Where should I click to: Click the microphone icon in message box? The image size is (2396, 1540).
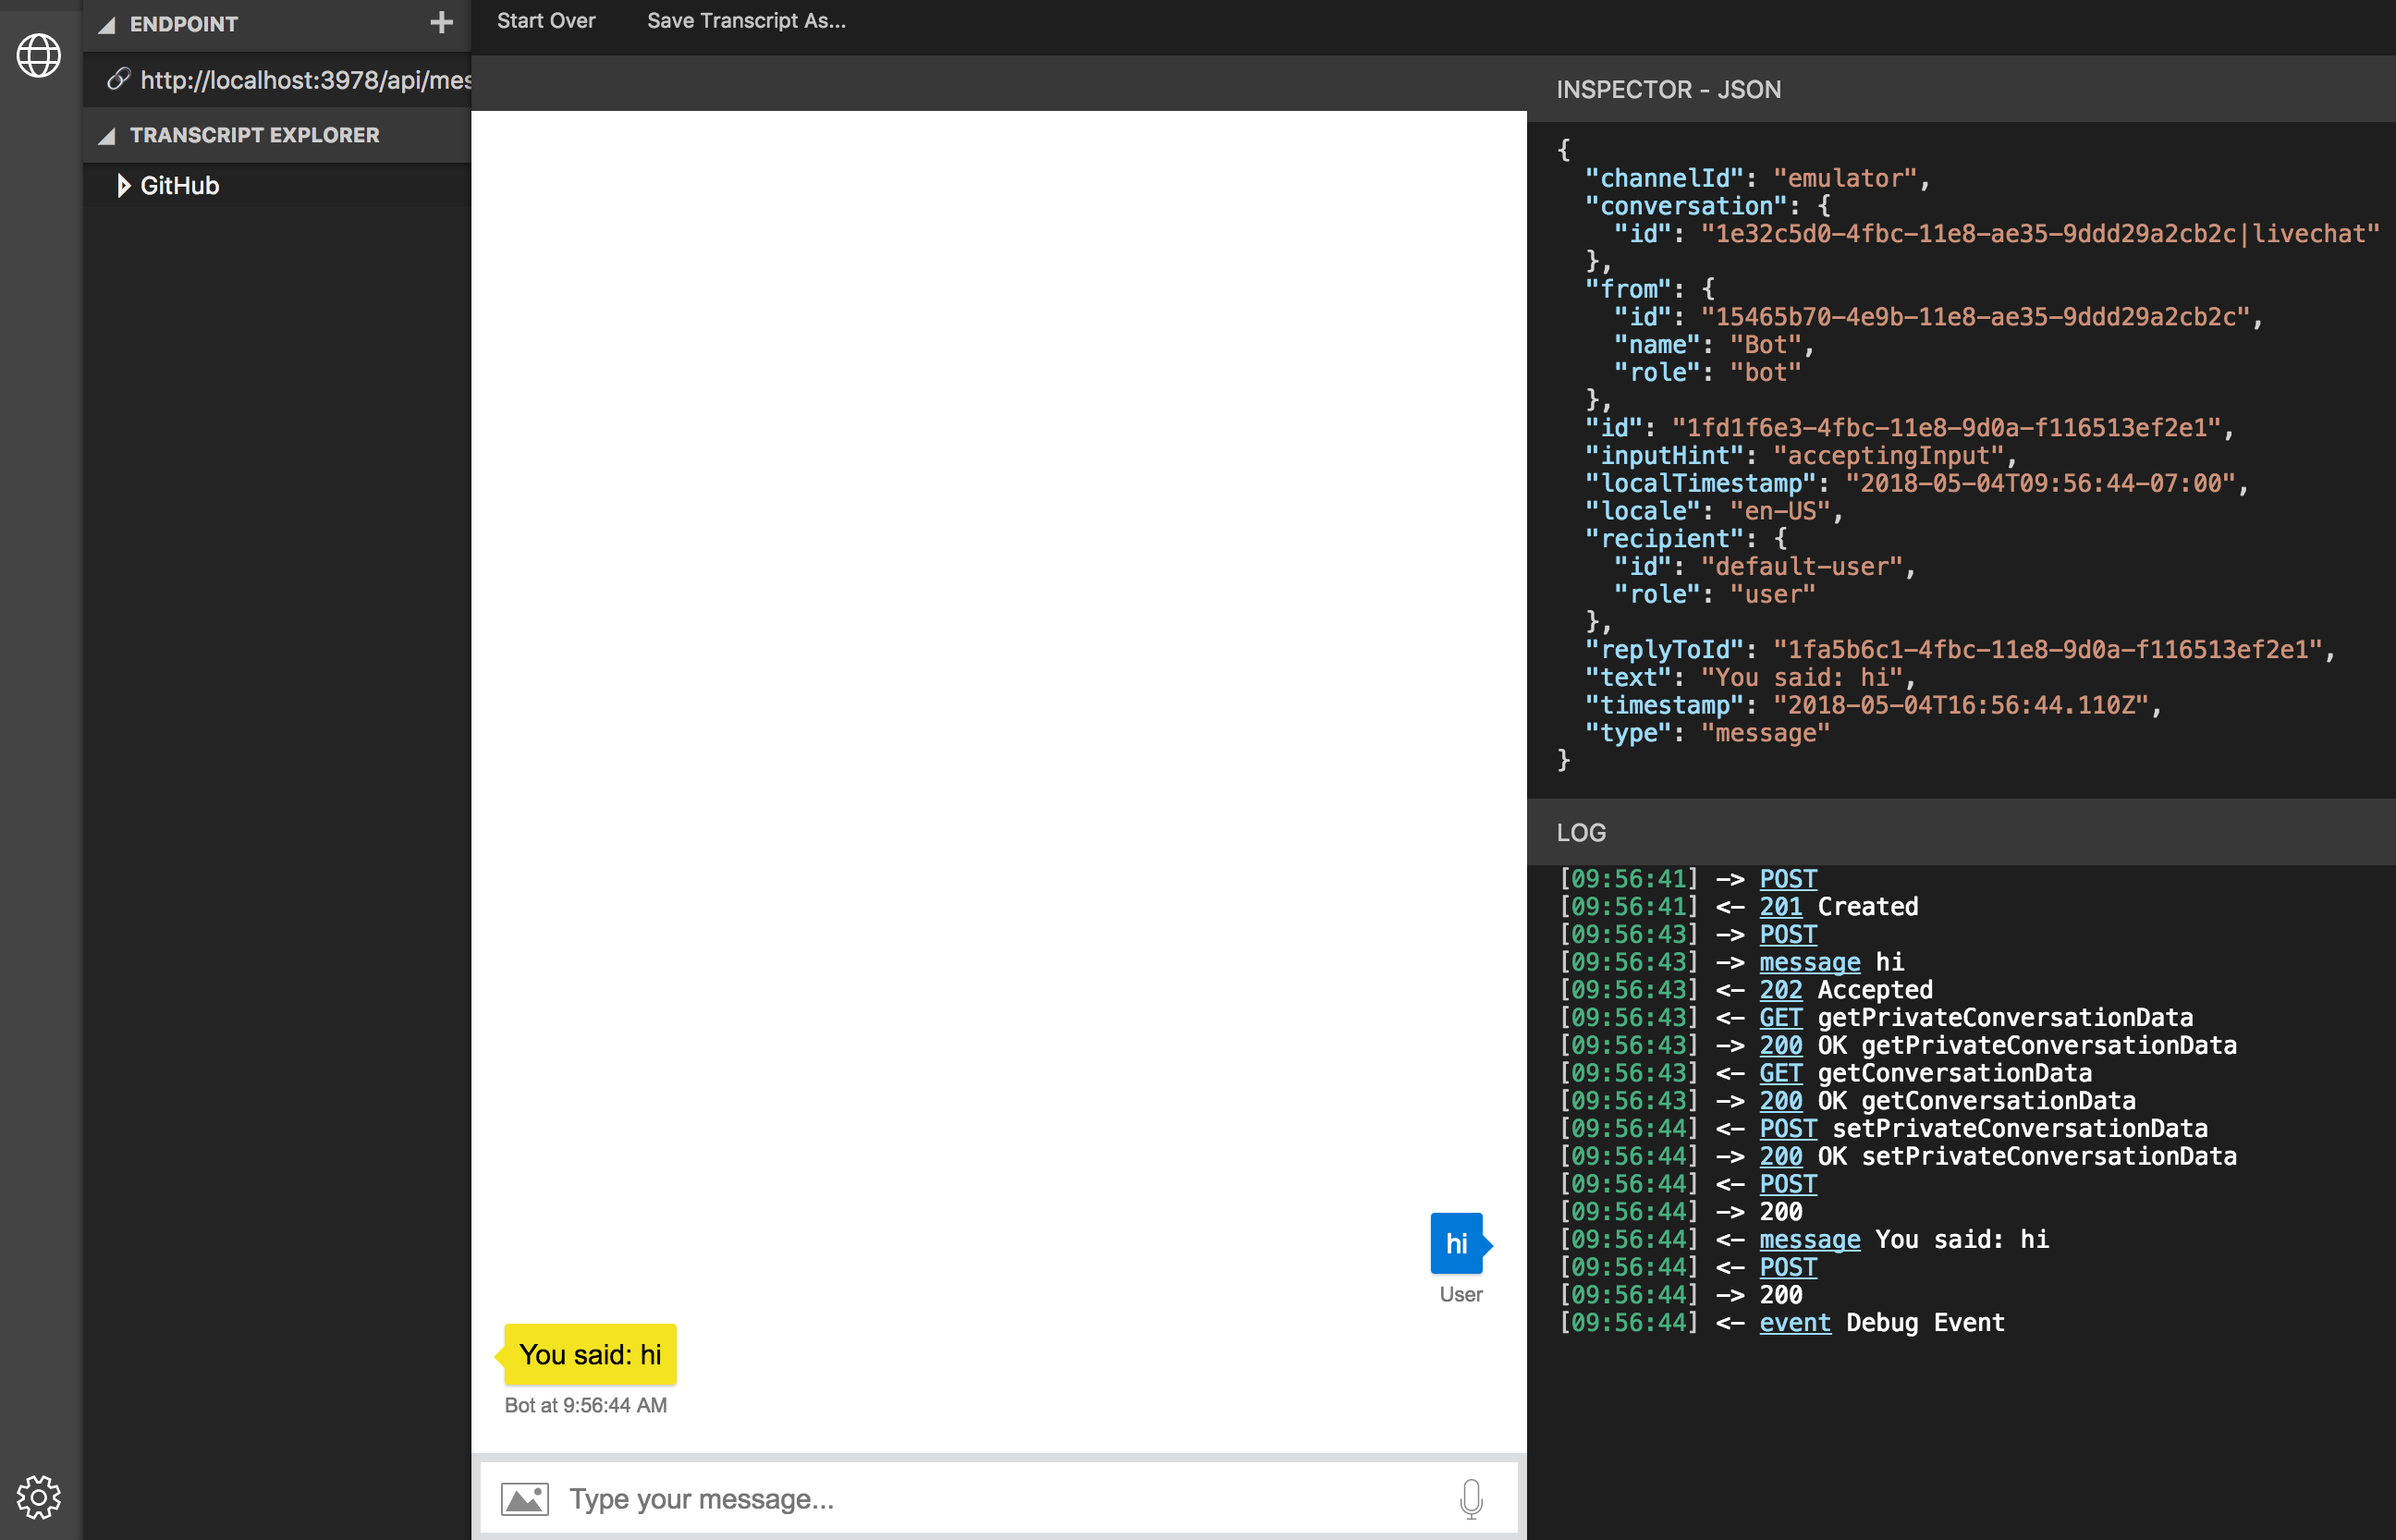point(1470,1498)
